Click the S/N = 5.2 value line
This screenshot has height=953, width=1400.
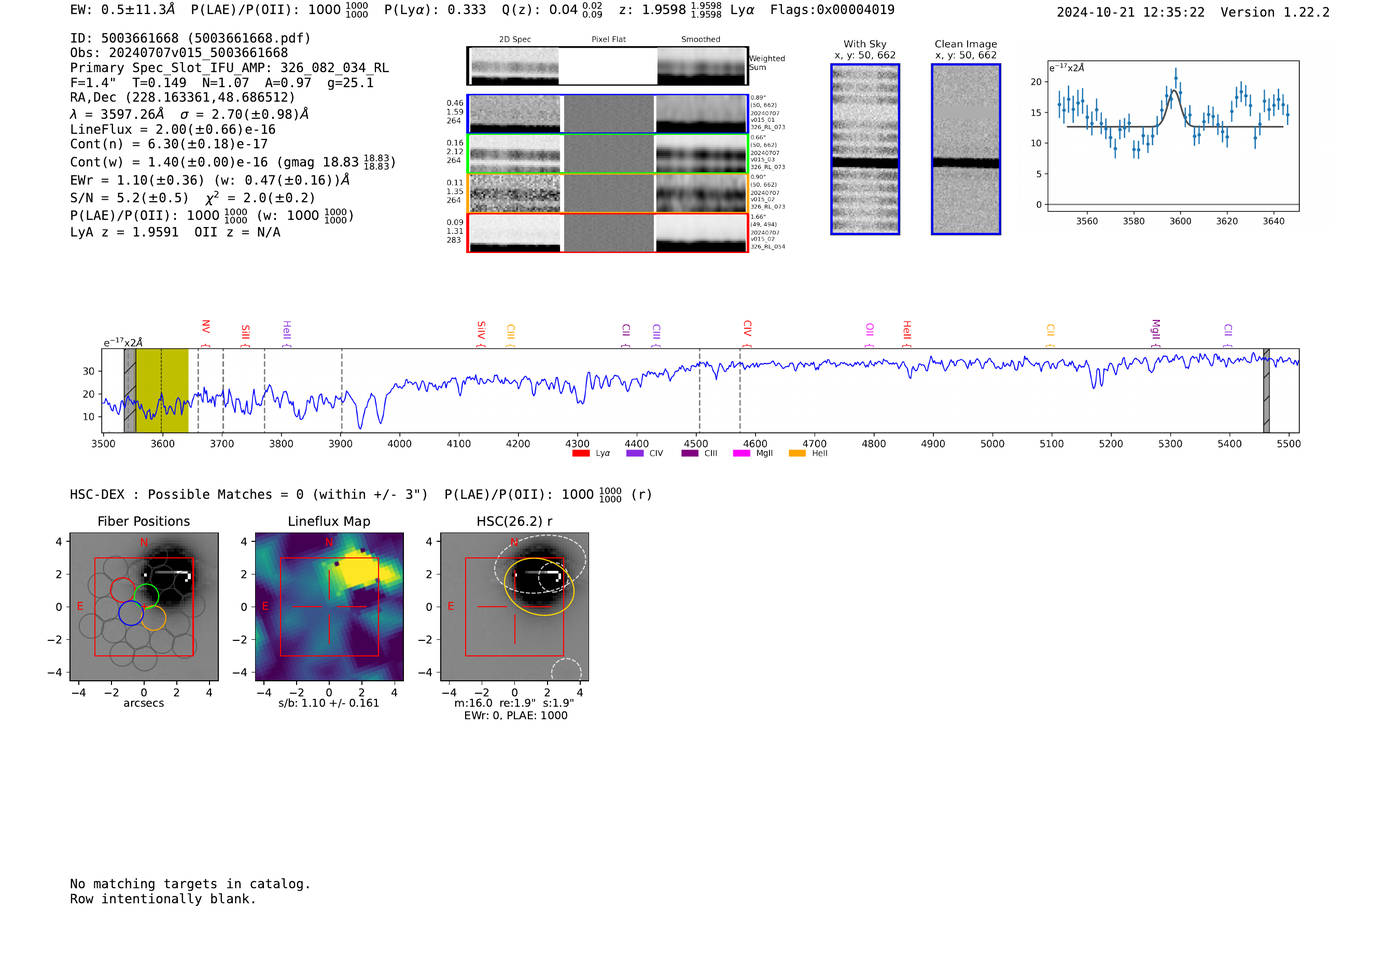pyautogui.click(x=193, y=197)
